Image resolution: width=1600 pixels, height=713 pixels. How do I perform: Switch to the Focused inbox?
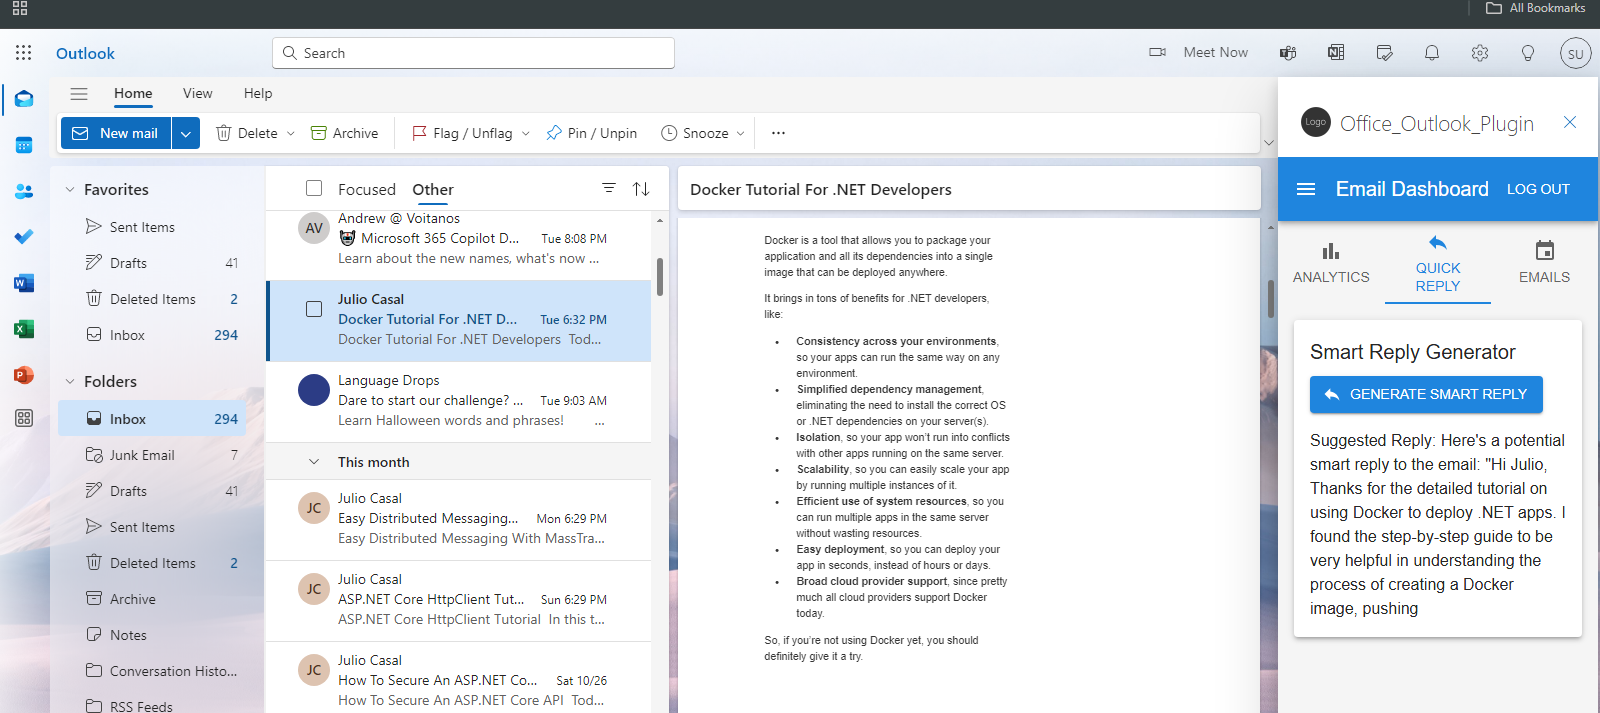point(367,189)
